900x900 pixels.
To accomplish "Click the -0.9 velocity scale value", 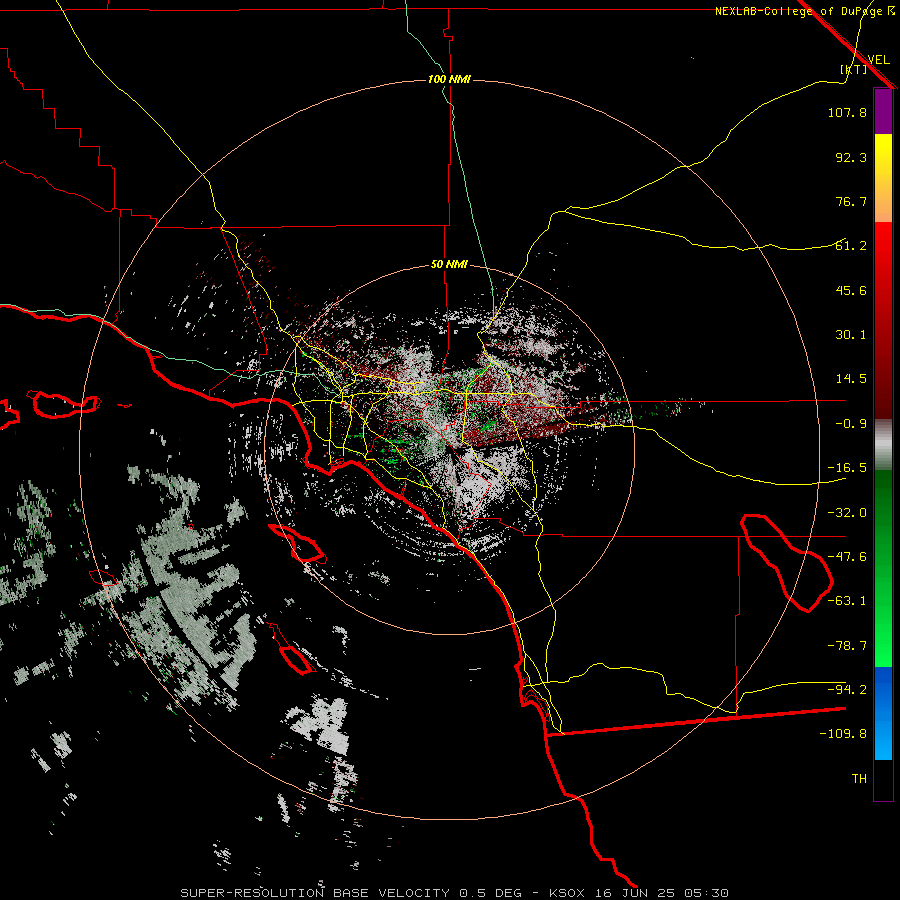I will (851, 424).
